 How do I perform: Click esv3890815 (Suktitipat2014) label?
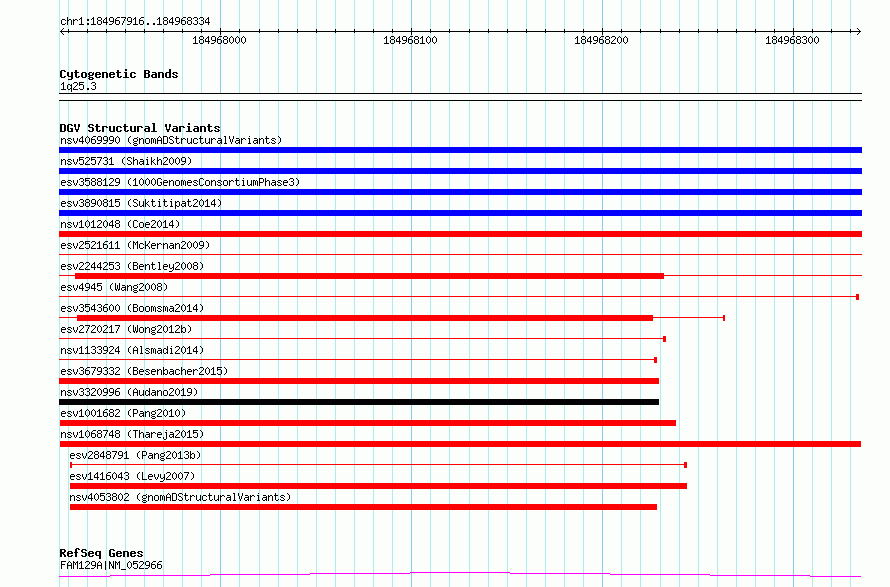141,203
